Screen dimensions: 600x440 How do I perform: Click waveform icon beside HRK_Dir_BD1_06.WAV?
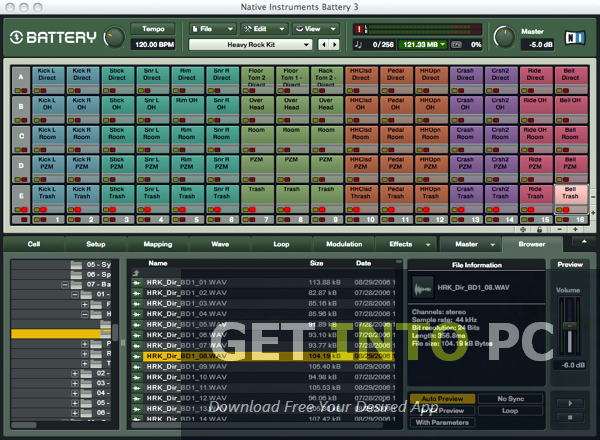[136, 335]
